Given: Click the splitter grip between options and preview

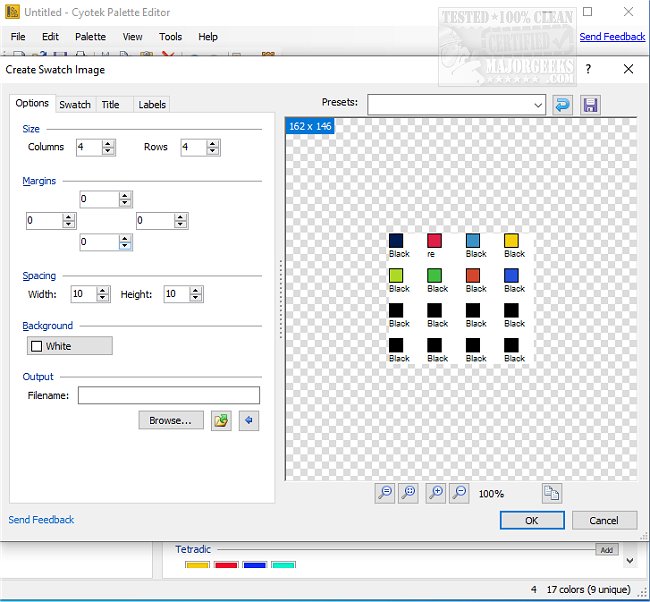Looking at the screenshot, I should click(281, 299).
